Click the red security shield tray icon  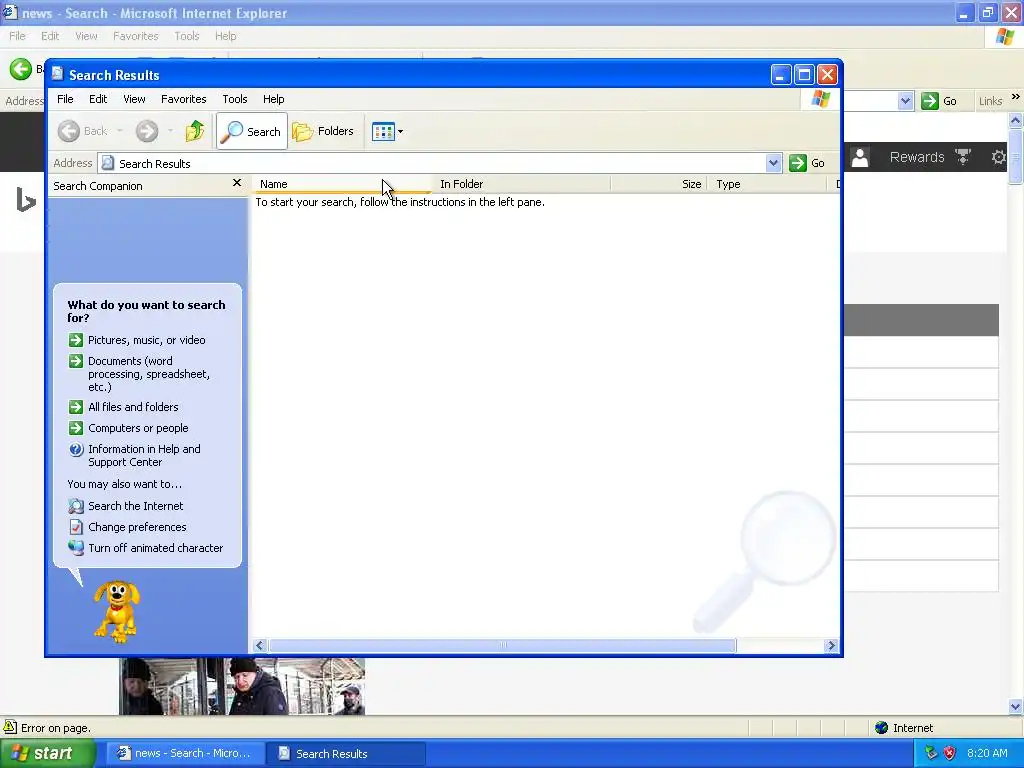[x=950, y=753]
